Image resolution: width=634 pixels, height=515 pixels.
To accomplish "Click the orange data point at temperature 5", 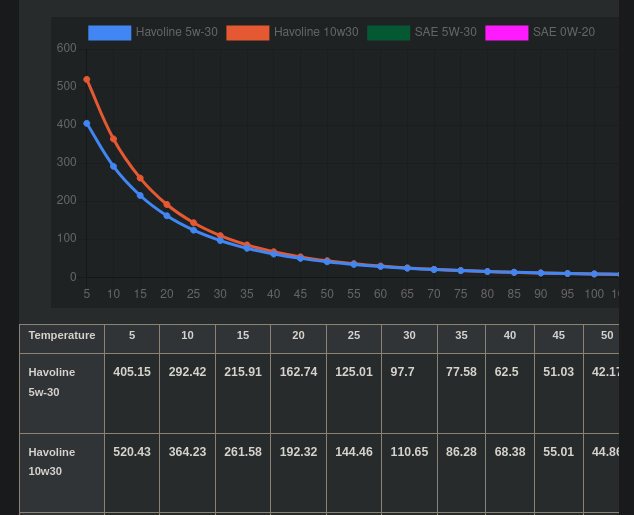I will pyautogui.click(x=87, y=80).
